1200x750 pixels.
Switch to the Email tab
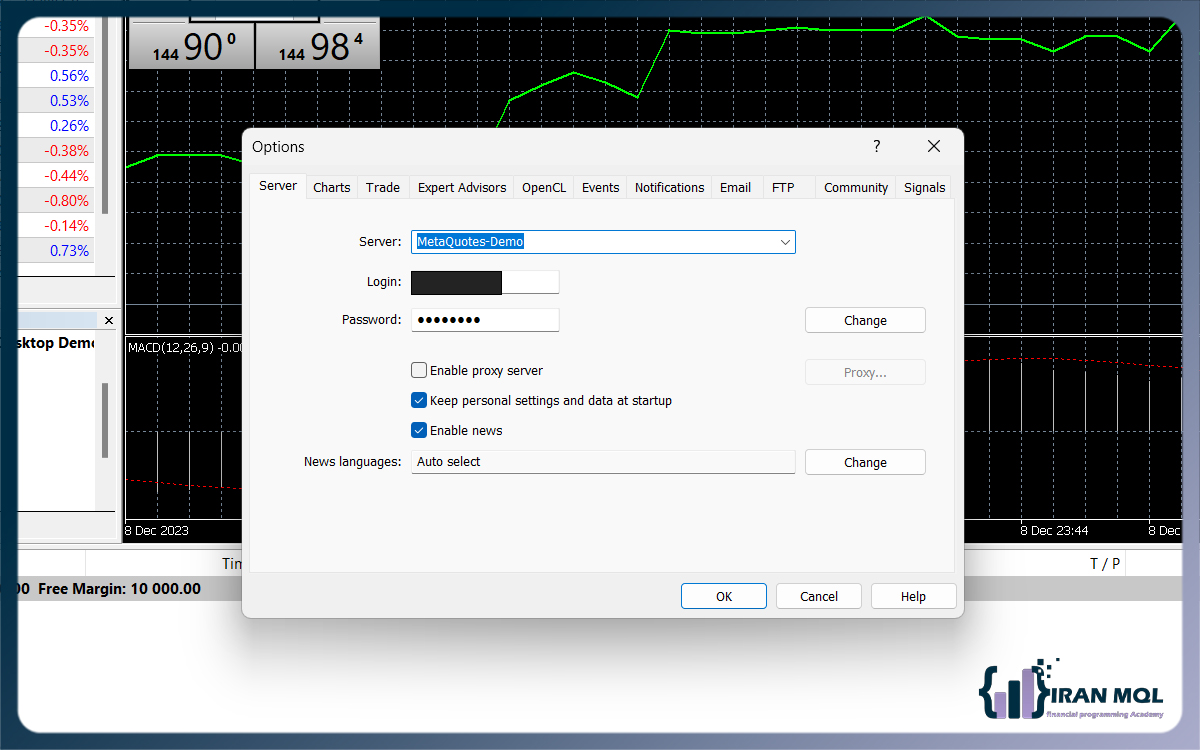point(736,187)
